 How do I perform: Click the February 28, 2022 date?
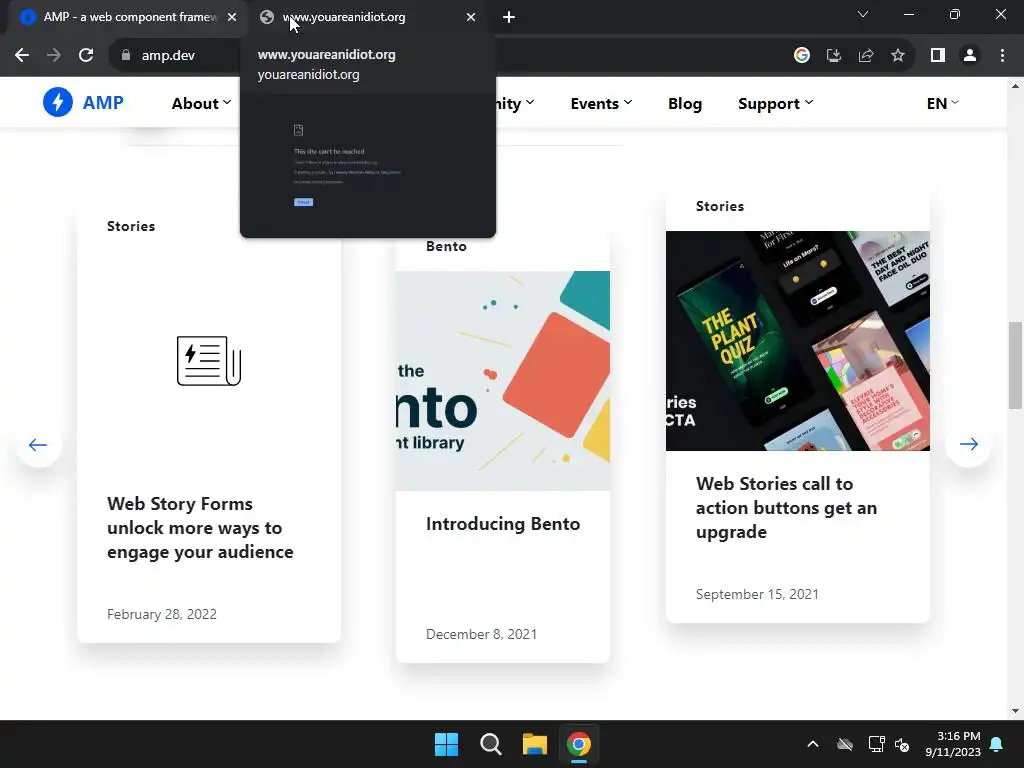click(162, 614)
